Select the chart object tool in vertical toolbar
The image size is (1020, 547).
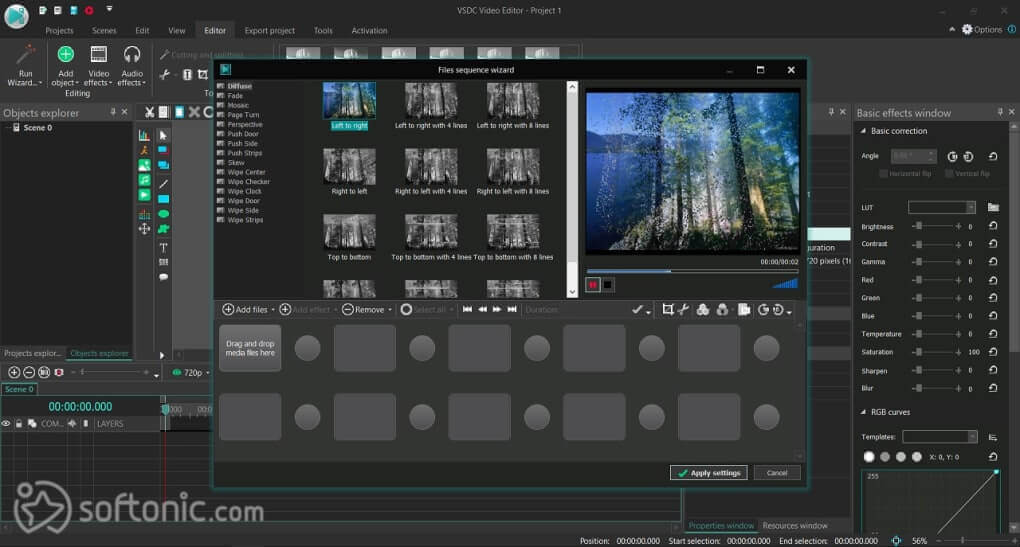tap(144, 135)
